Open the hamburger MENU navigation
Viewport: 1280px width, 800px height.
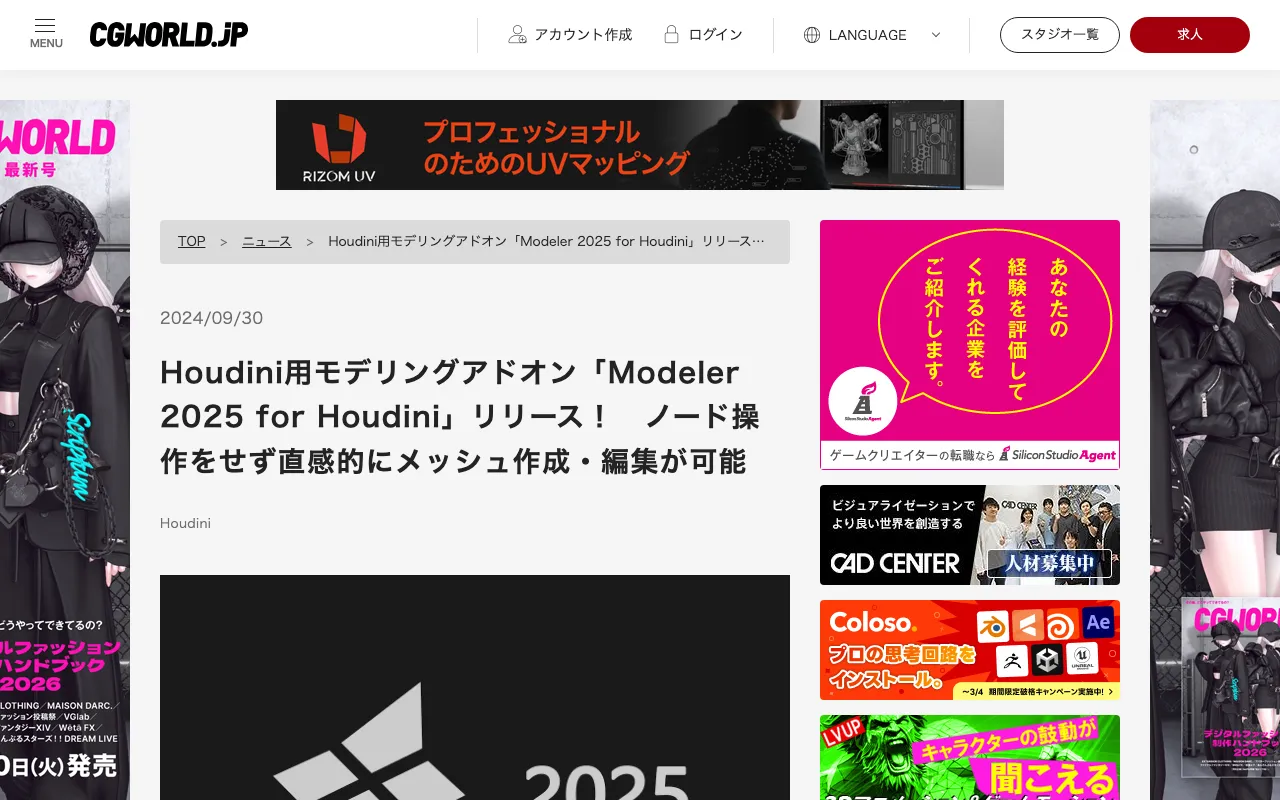[45, 30]
